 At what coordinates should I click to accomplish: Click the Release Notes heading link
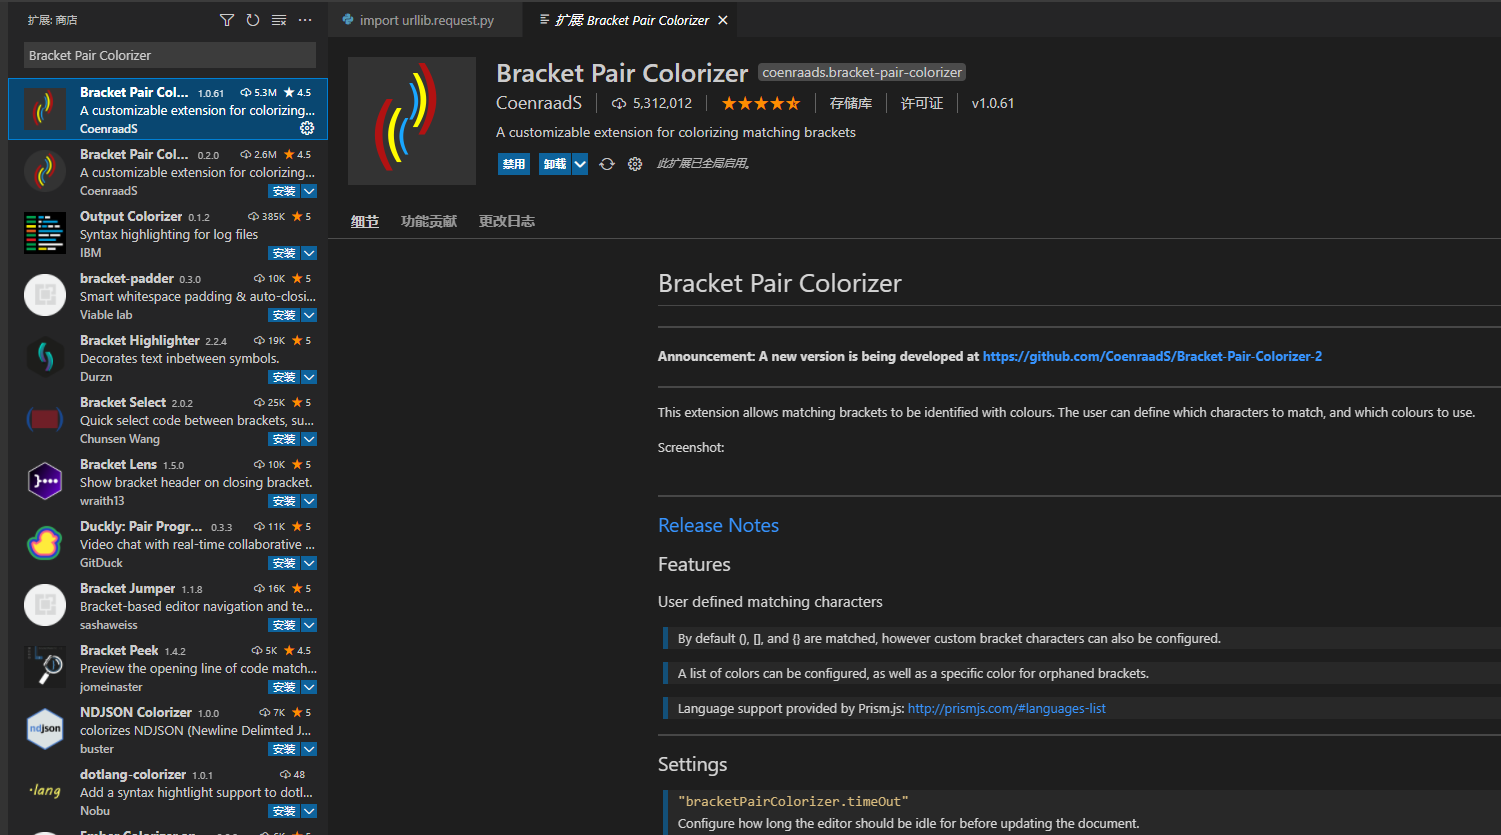click(x=718, y=525)
